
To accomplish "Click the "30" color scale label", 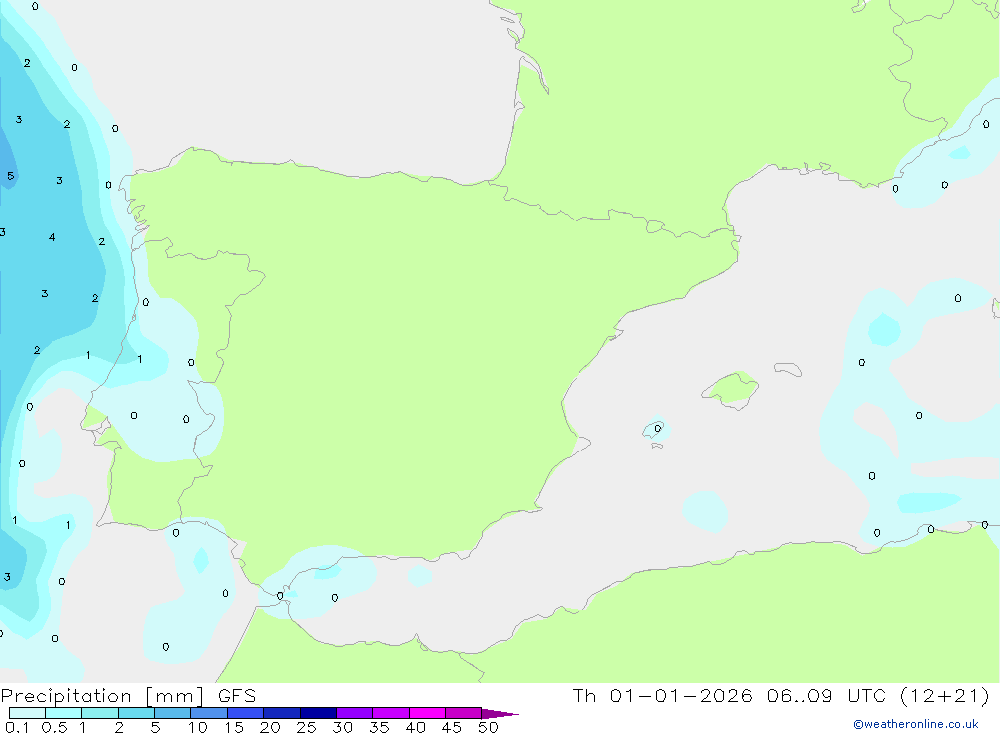I will pos(343,727).
